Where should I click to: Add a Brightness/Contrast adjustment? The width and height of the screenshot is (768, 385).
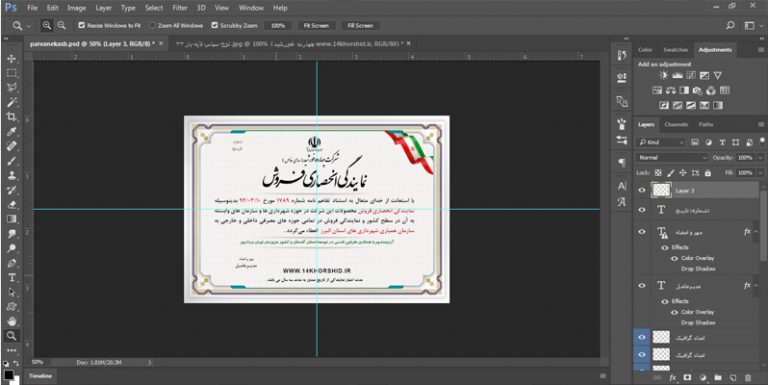pyautogui.click(x=663, y=75)
